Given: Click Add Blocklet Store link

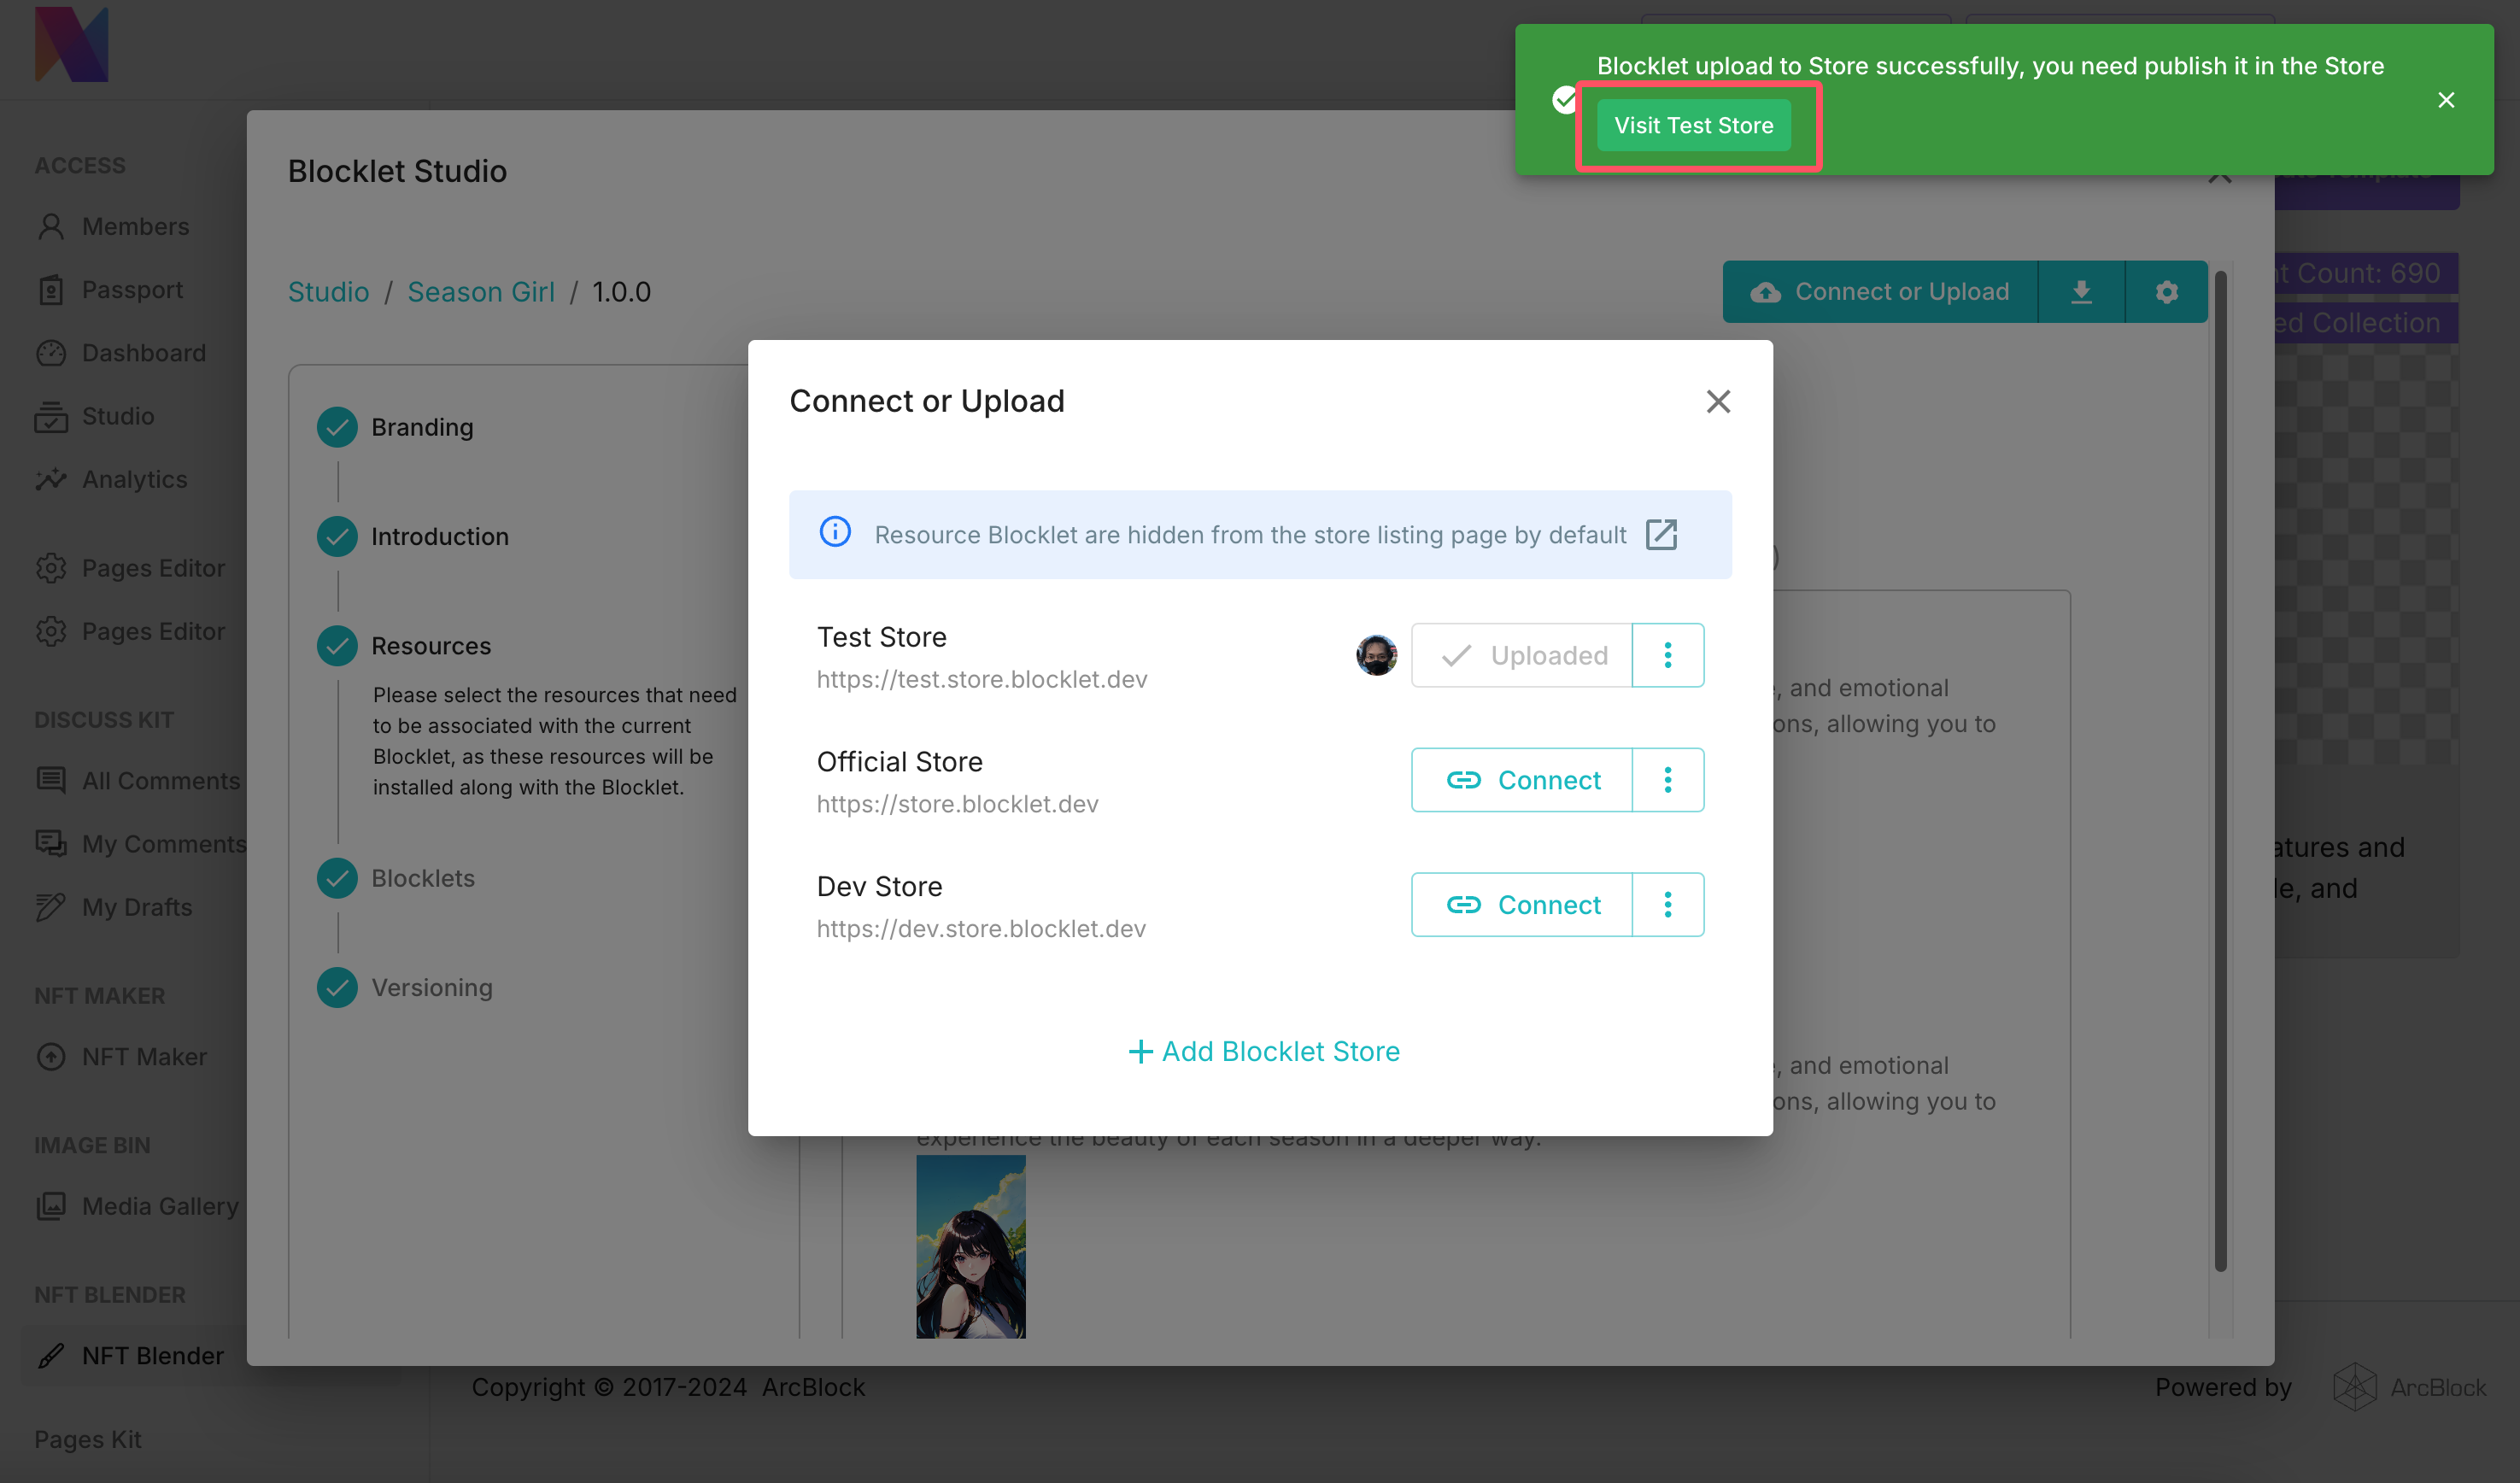Looking at the screenshot, I should point(1263,1051).
